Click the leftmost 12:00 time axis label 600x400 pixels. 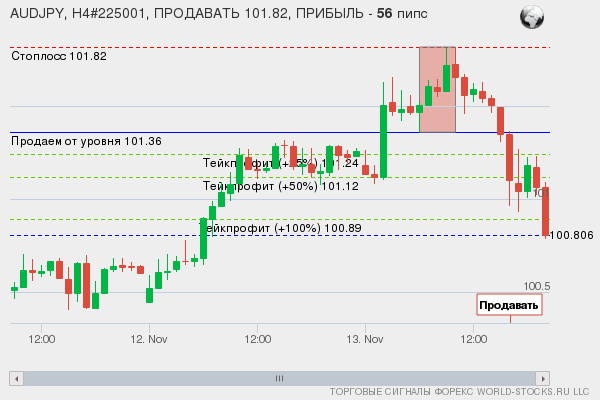pyautogui.click(x=41, y=338)
